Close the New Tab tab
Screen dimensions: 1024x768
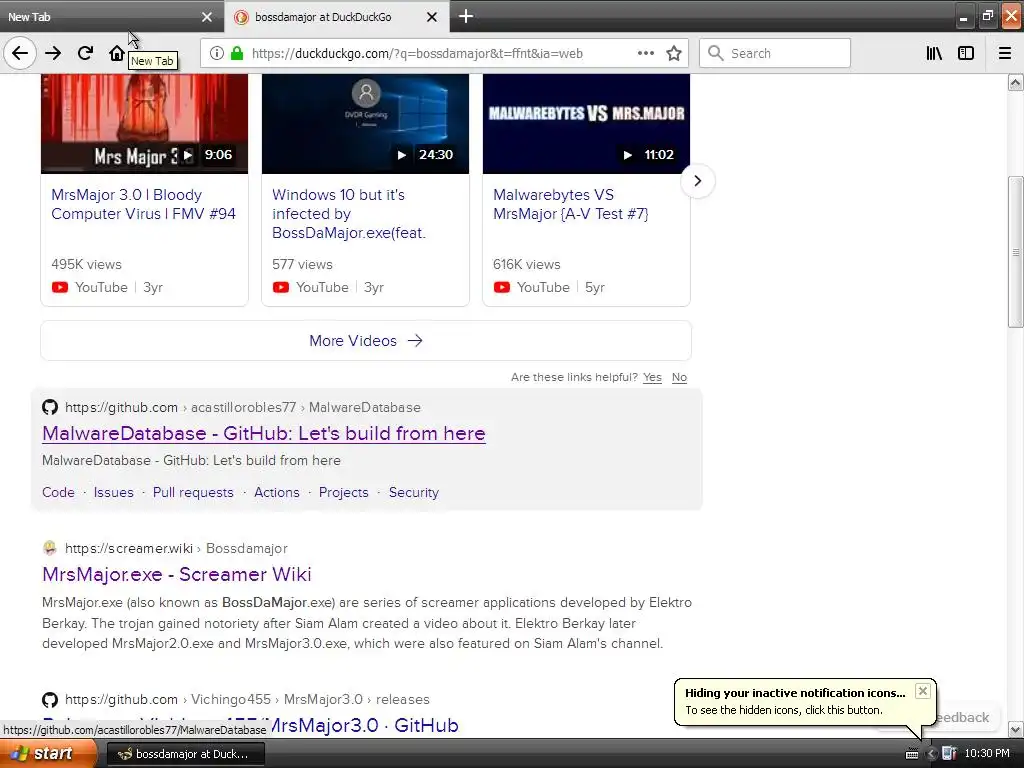point(207,17)
